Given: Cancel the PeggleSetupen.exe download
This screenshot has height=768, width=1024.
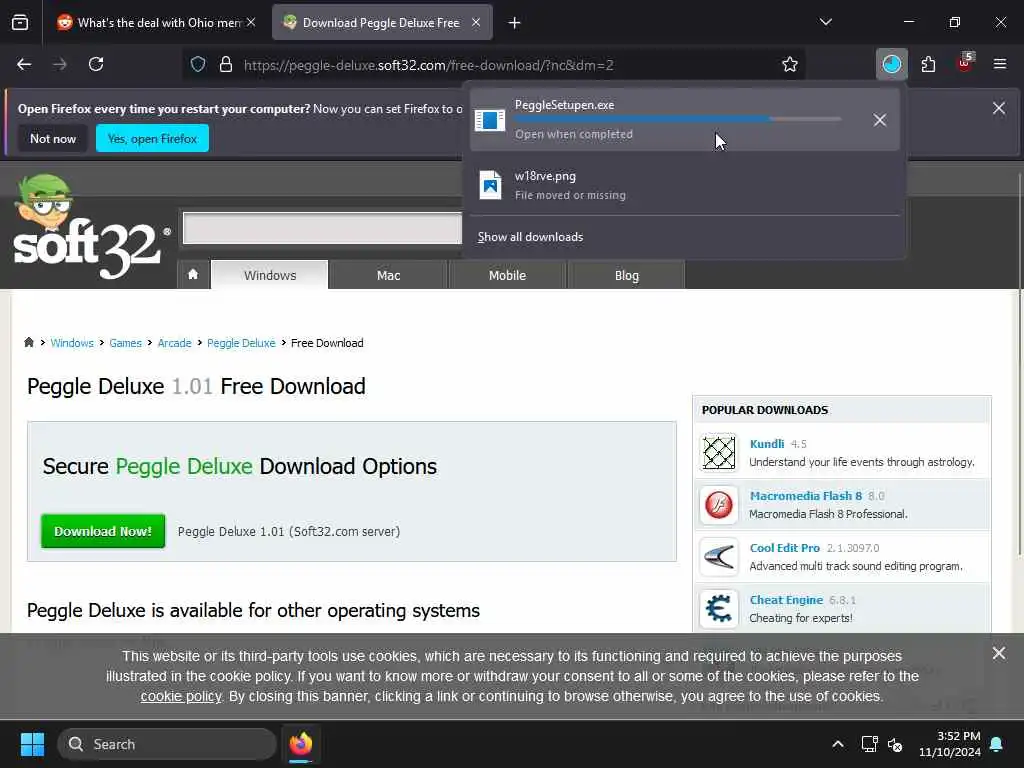Looking at the screenshot, I should [880, 120].
